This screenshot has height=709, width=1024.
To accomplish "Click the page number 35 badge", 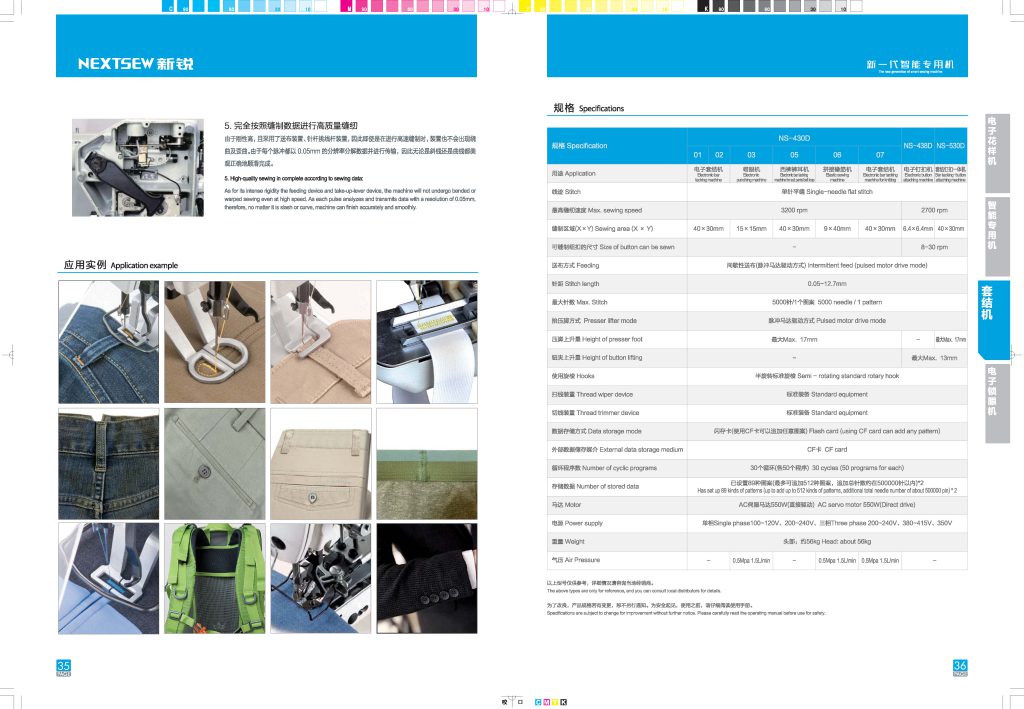I will coord(63,667).
